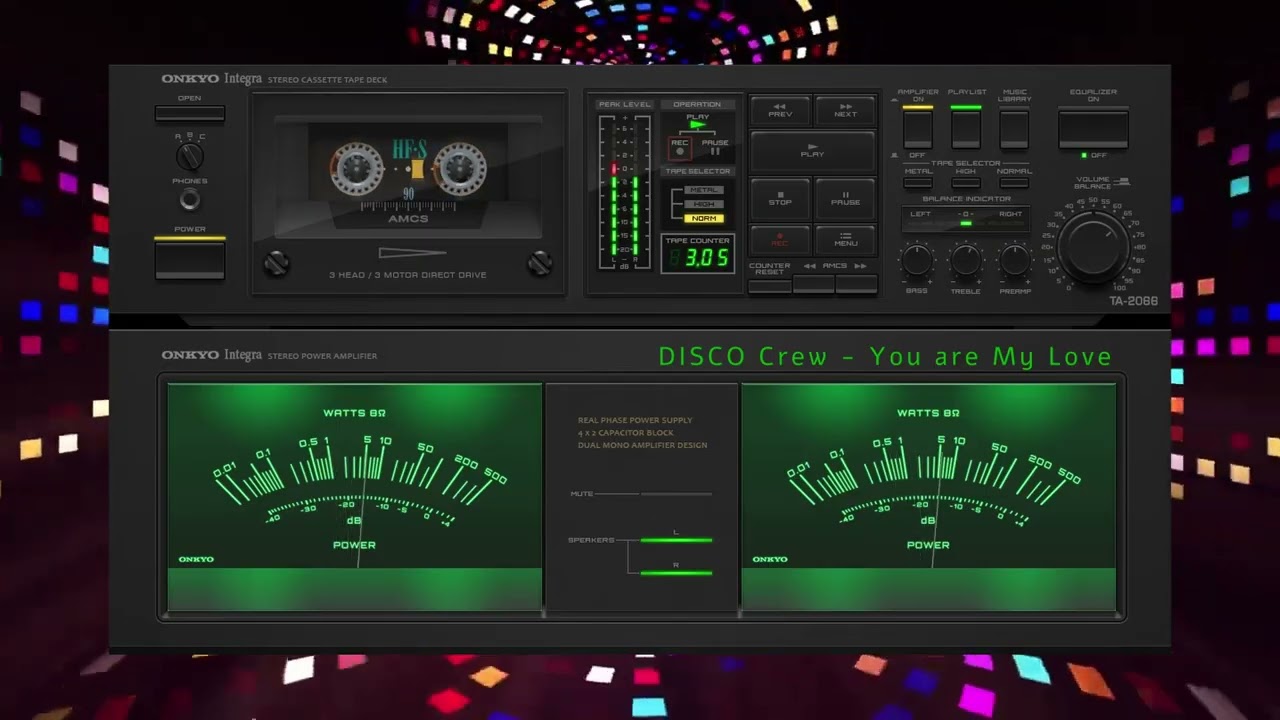1280x720 pixels.
Task: Click the REAL PHASE POWER SUPPLY text
Action: 635,420
